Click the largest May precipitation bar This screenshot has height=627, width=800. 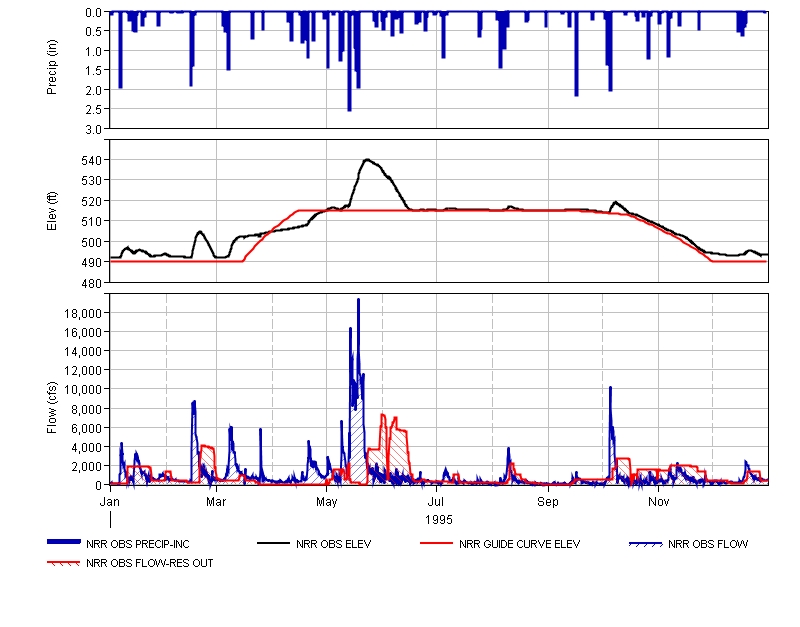(349, 61)
